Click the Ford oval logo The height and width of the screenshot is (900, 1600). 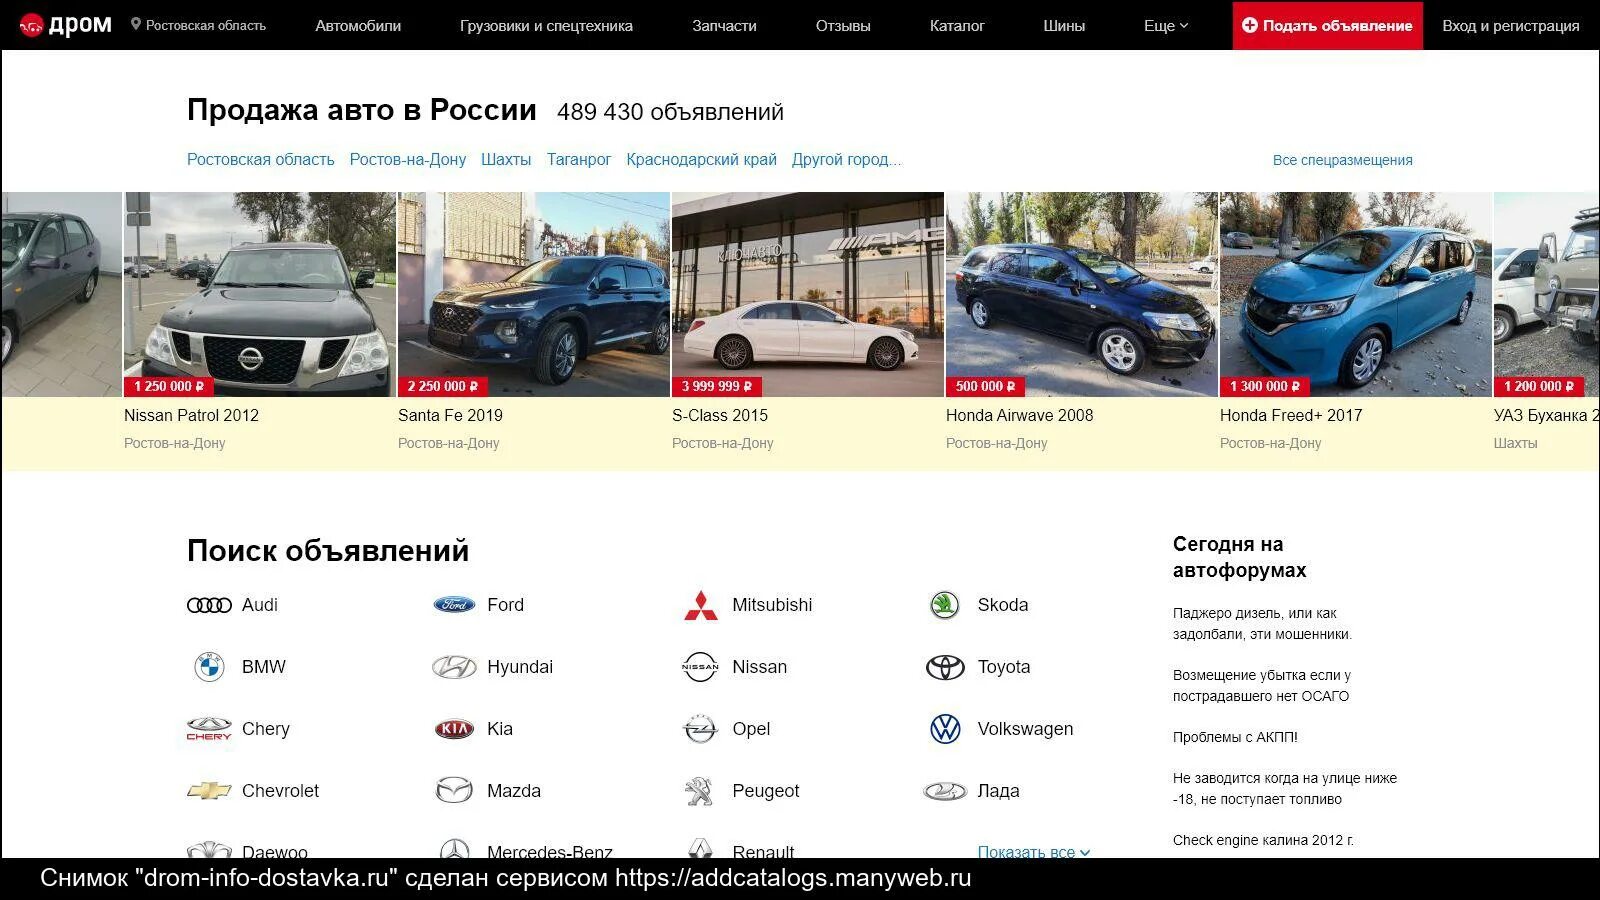pyautogui.click(x=454, y=605)
